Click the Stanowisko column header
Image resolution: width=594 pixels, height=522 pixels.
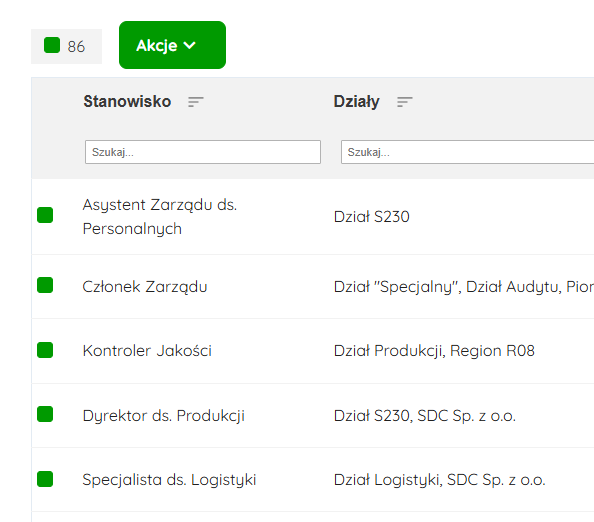(127, 102)
